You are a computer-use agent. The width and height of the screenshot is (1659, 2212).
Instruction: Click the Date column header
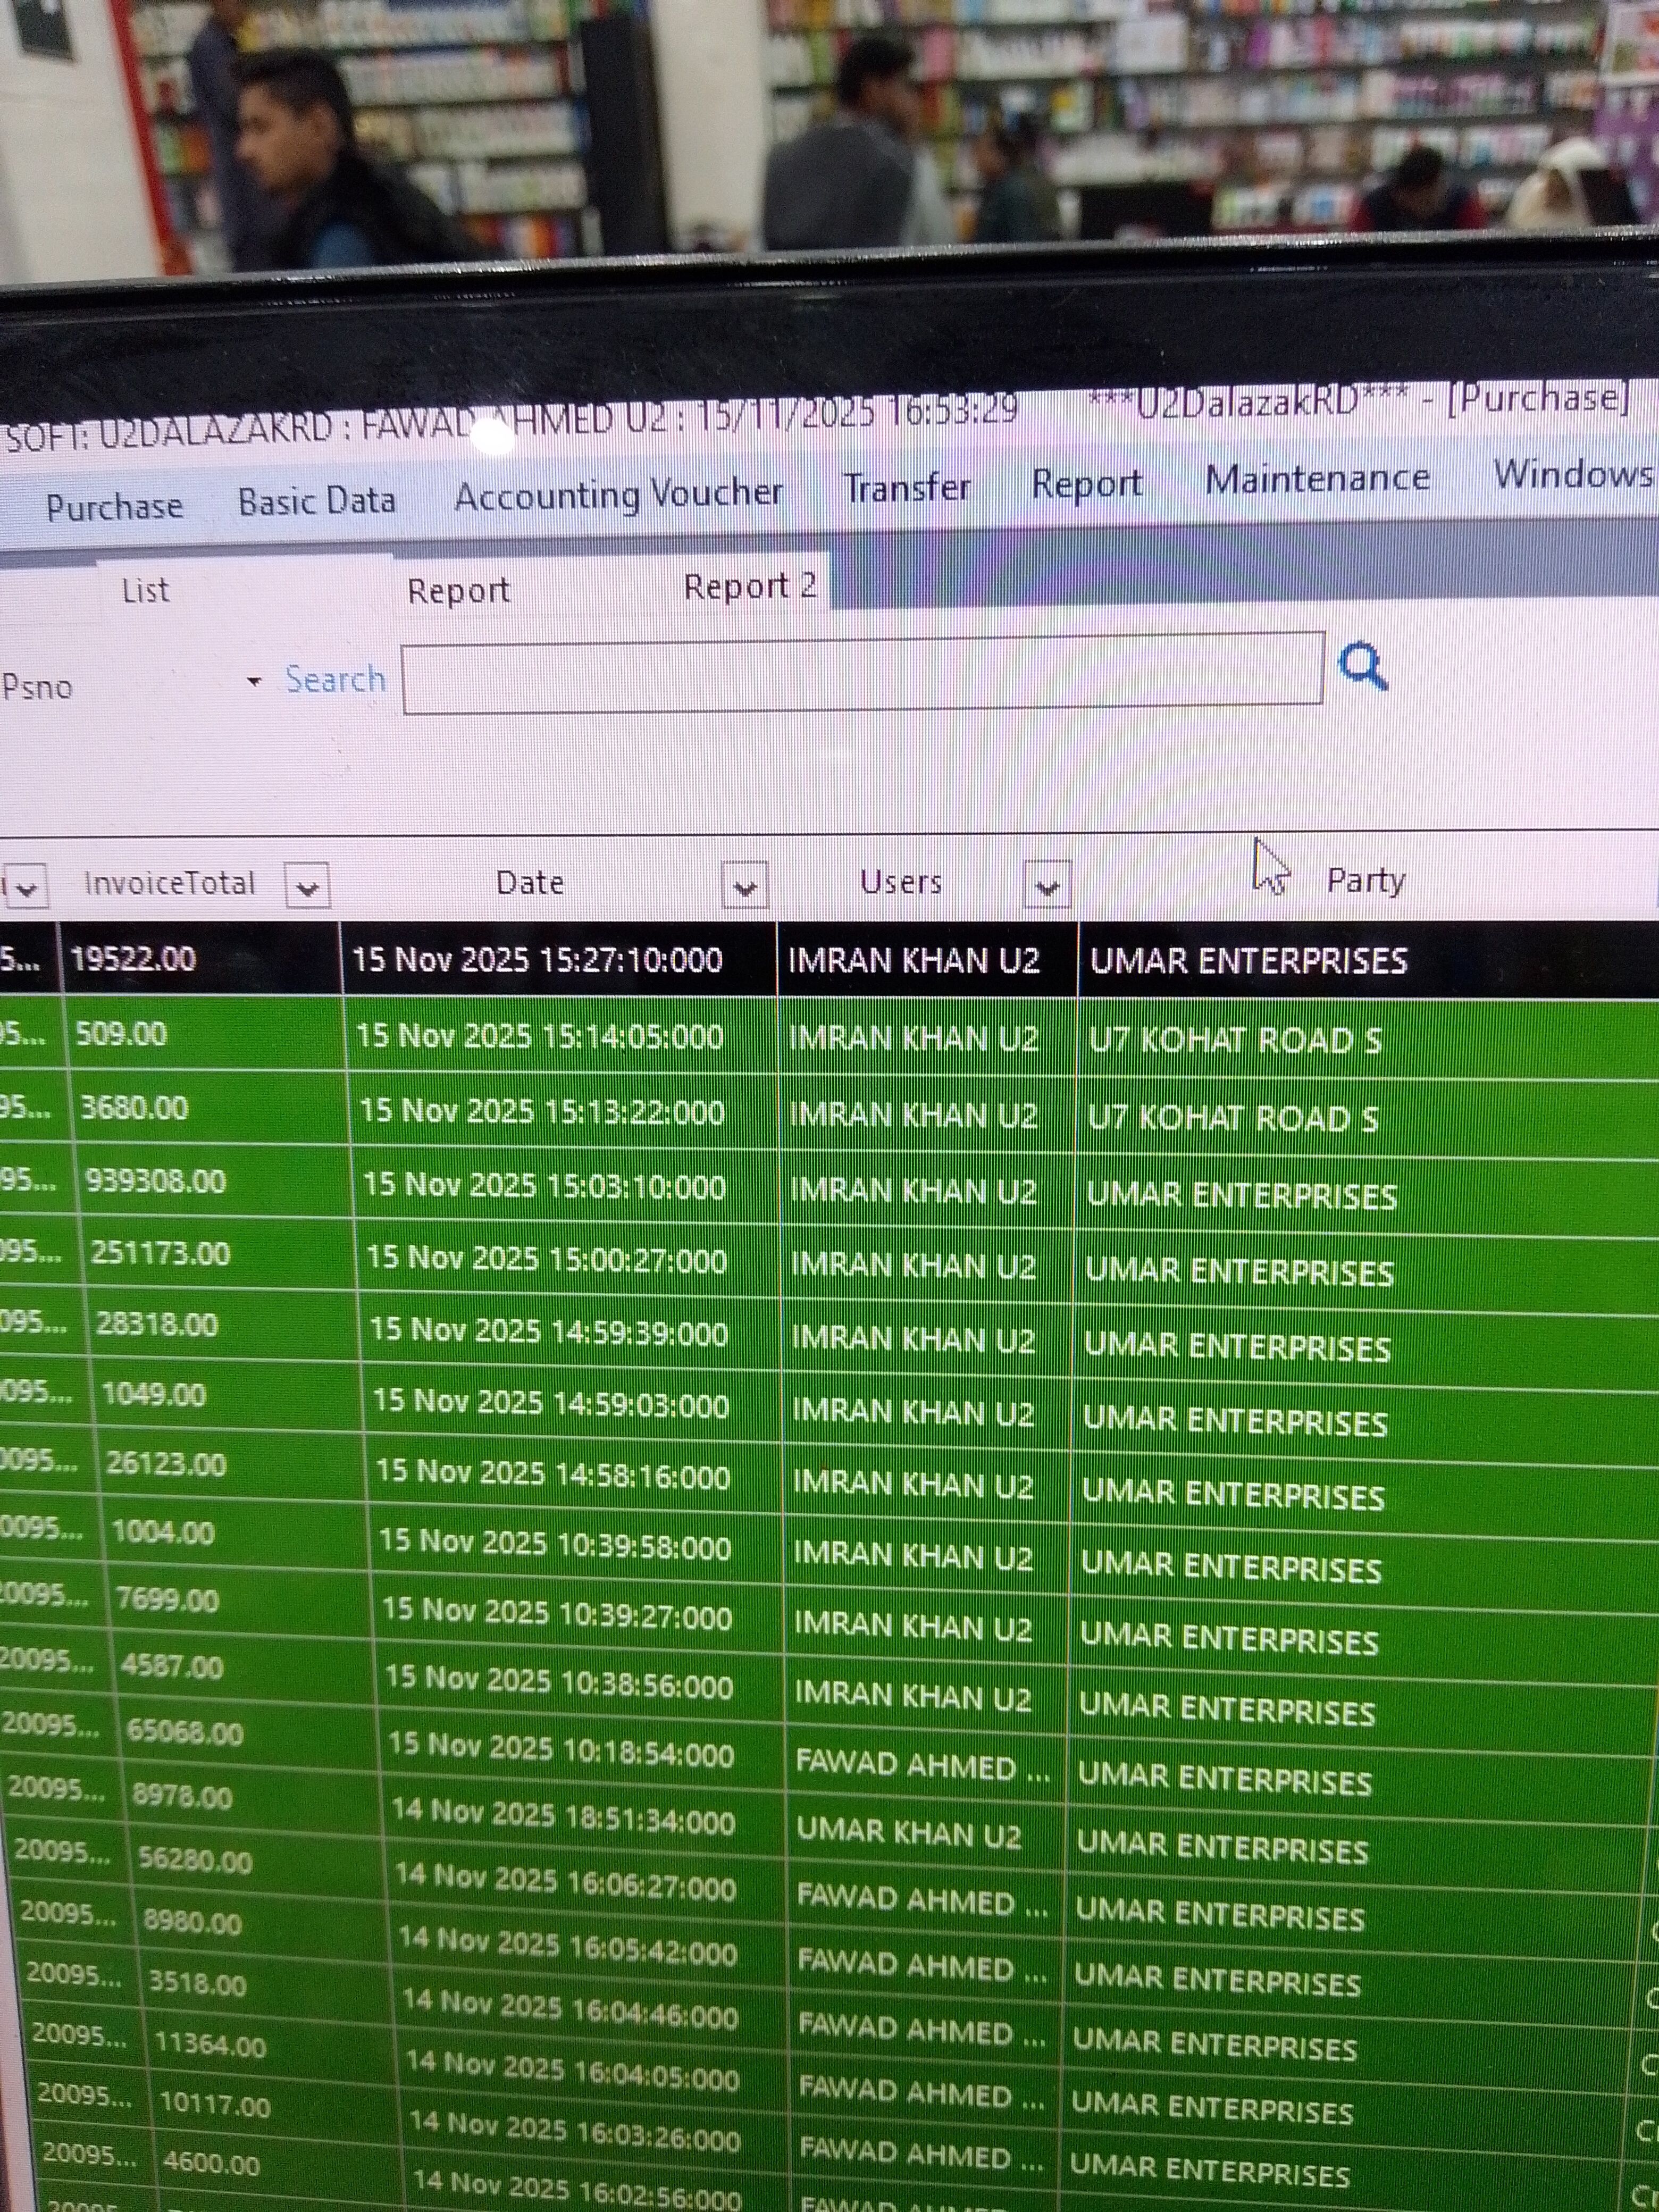point(530,883)
